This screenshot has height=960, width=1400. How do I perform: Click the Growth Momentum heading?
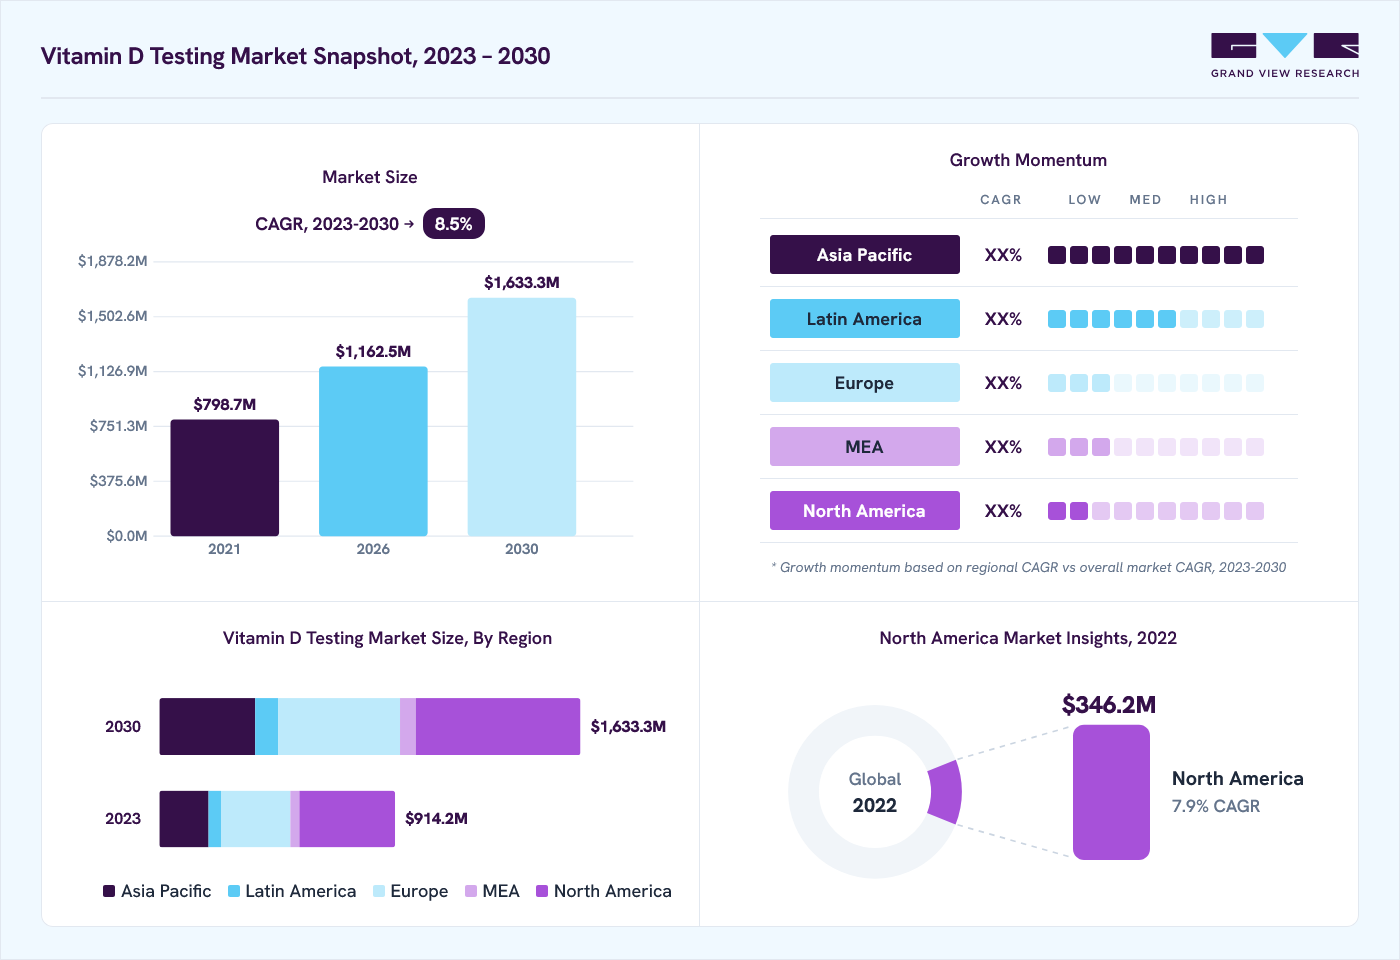tap(1028, 160)
